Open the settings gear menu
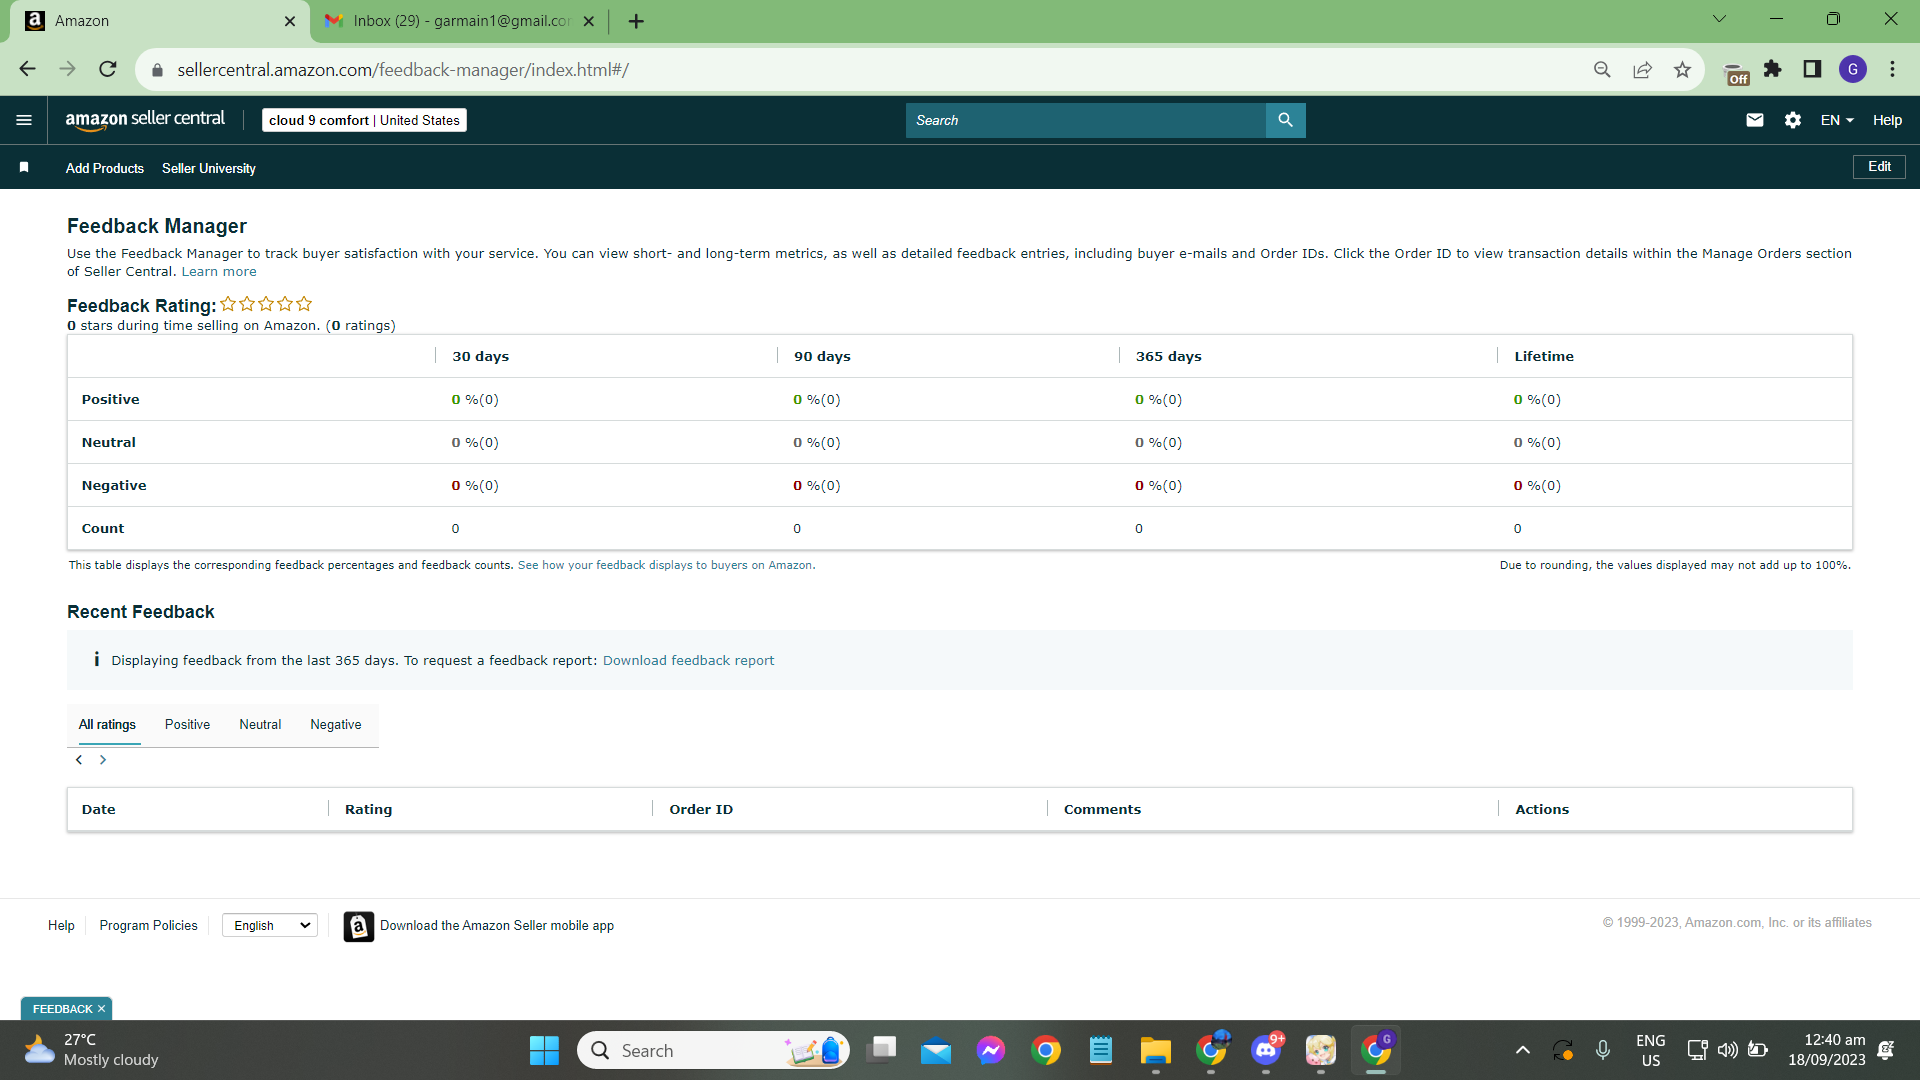Image resolution: width=1920 pixels, height=1080 pixels. [x=1793, y=120]
